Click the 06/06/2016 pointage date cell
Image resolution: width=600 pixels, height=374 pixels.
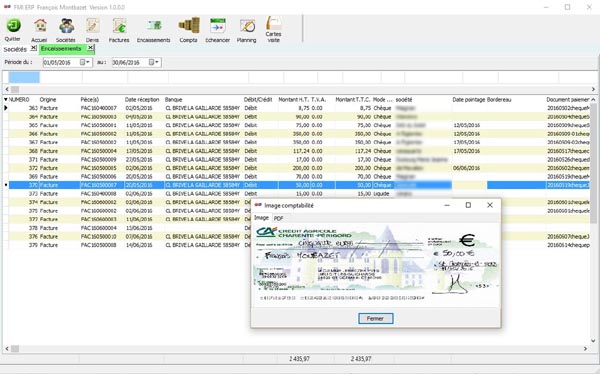coord(466,168)
